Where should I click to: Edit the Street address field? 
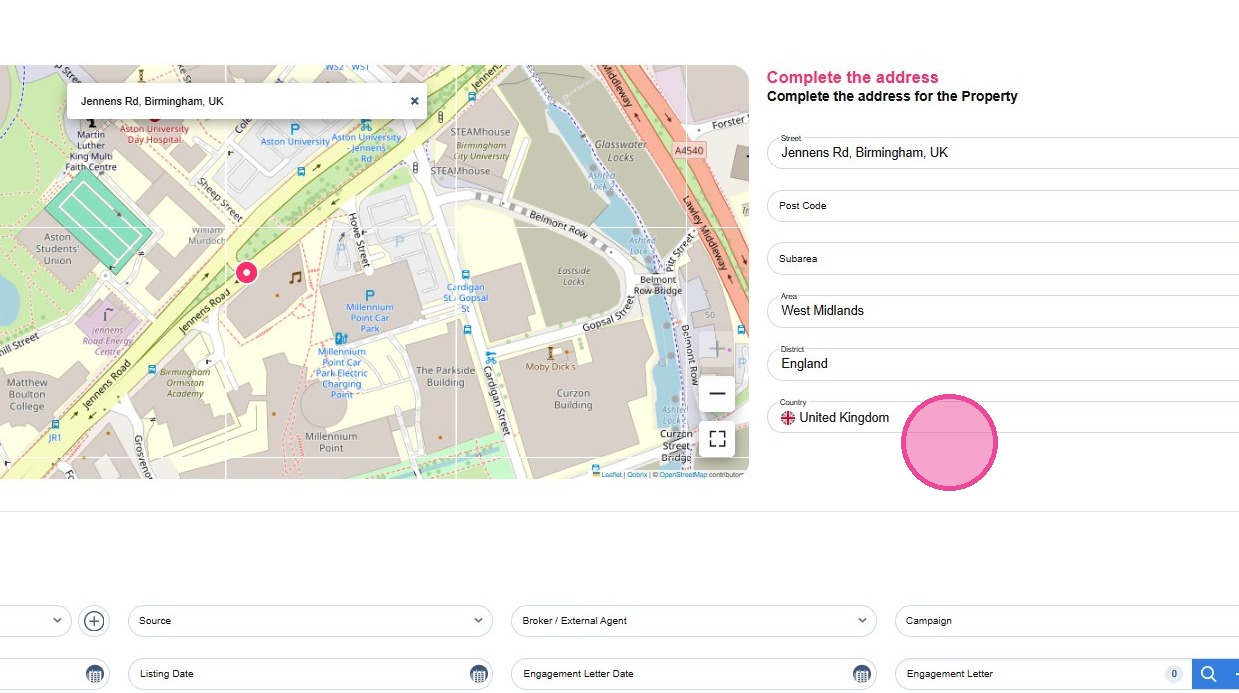(1003, 153)
